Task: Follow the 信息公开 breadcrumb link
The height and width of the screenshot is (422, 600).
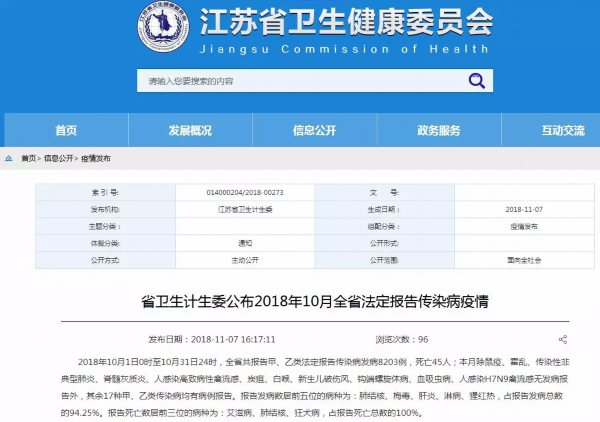Action: click(59, 158)
